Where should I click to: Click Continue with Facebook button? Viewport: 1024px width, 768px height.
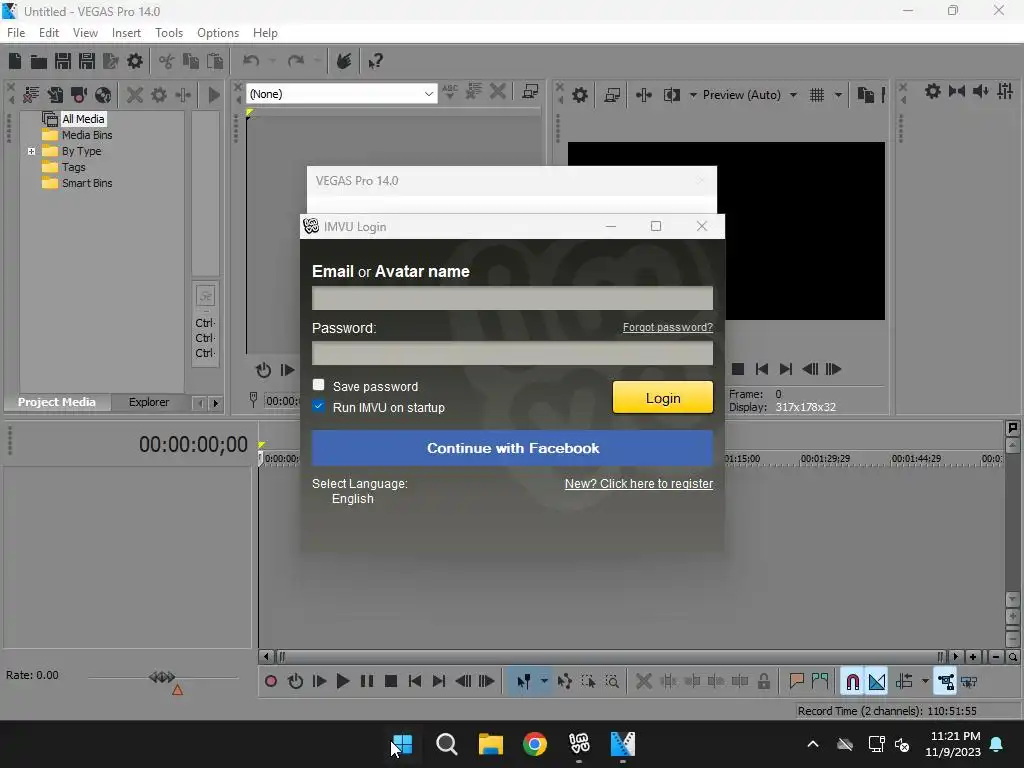[513, 448]
